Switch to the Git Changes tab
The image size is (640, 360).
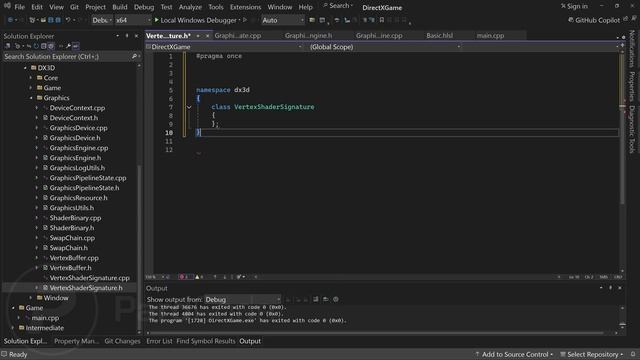coord(122,341)
